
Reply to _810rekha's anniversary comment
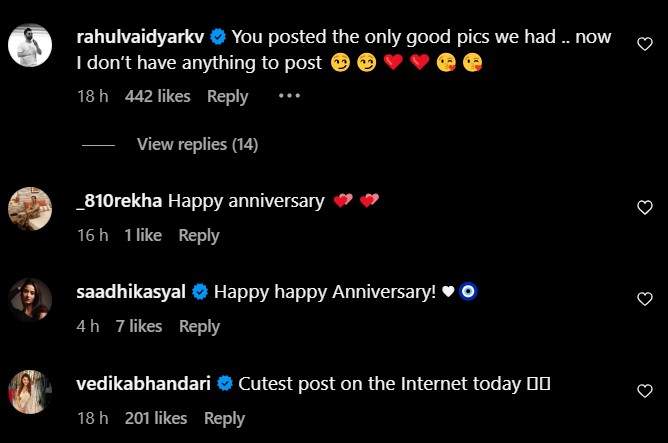click(198, 235)
